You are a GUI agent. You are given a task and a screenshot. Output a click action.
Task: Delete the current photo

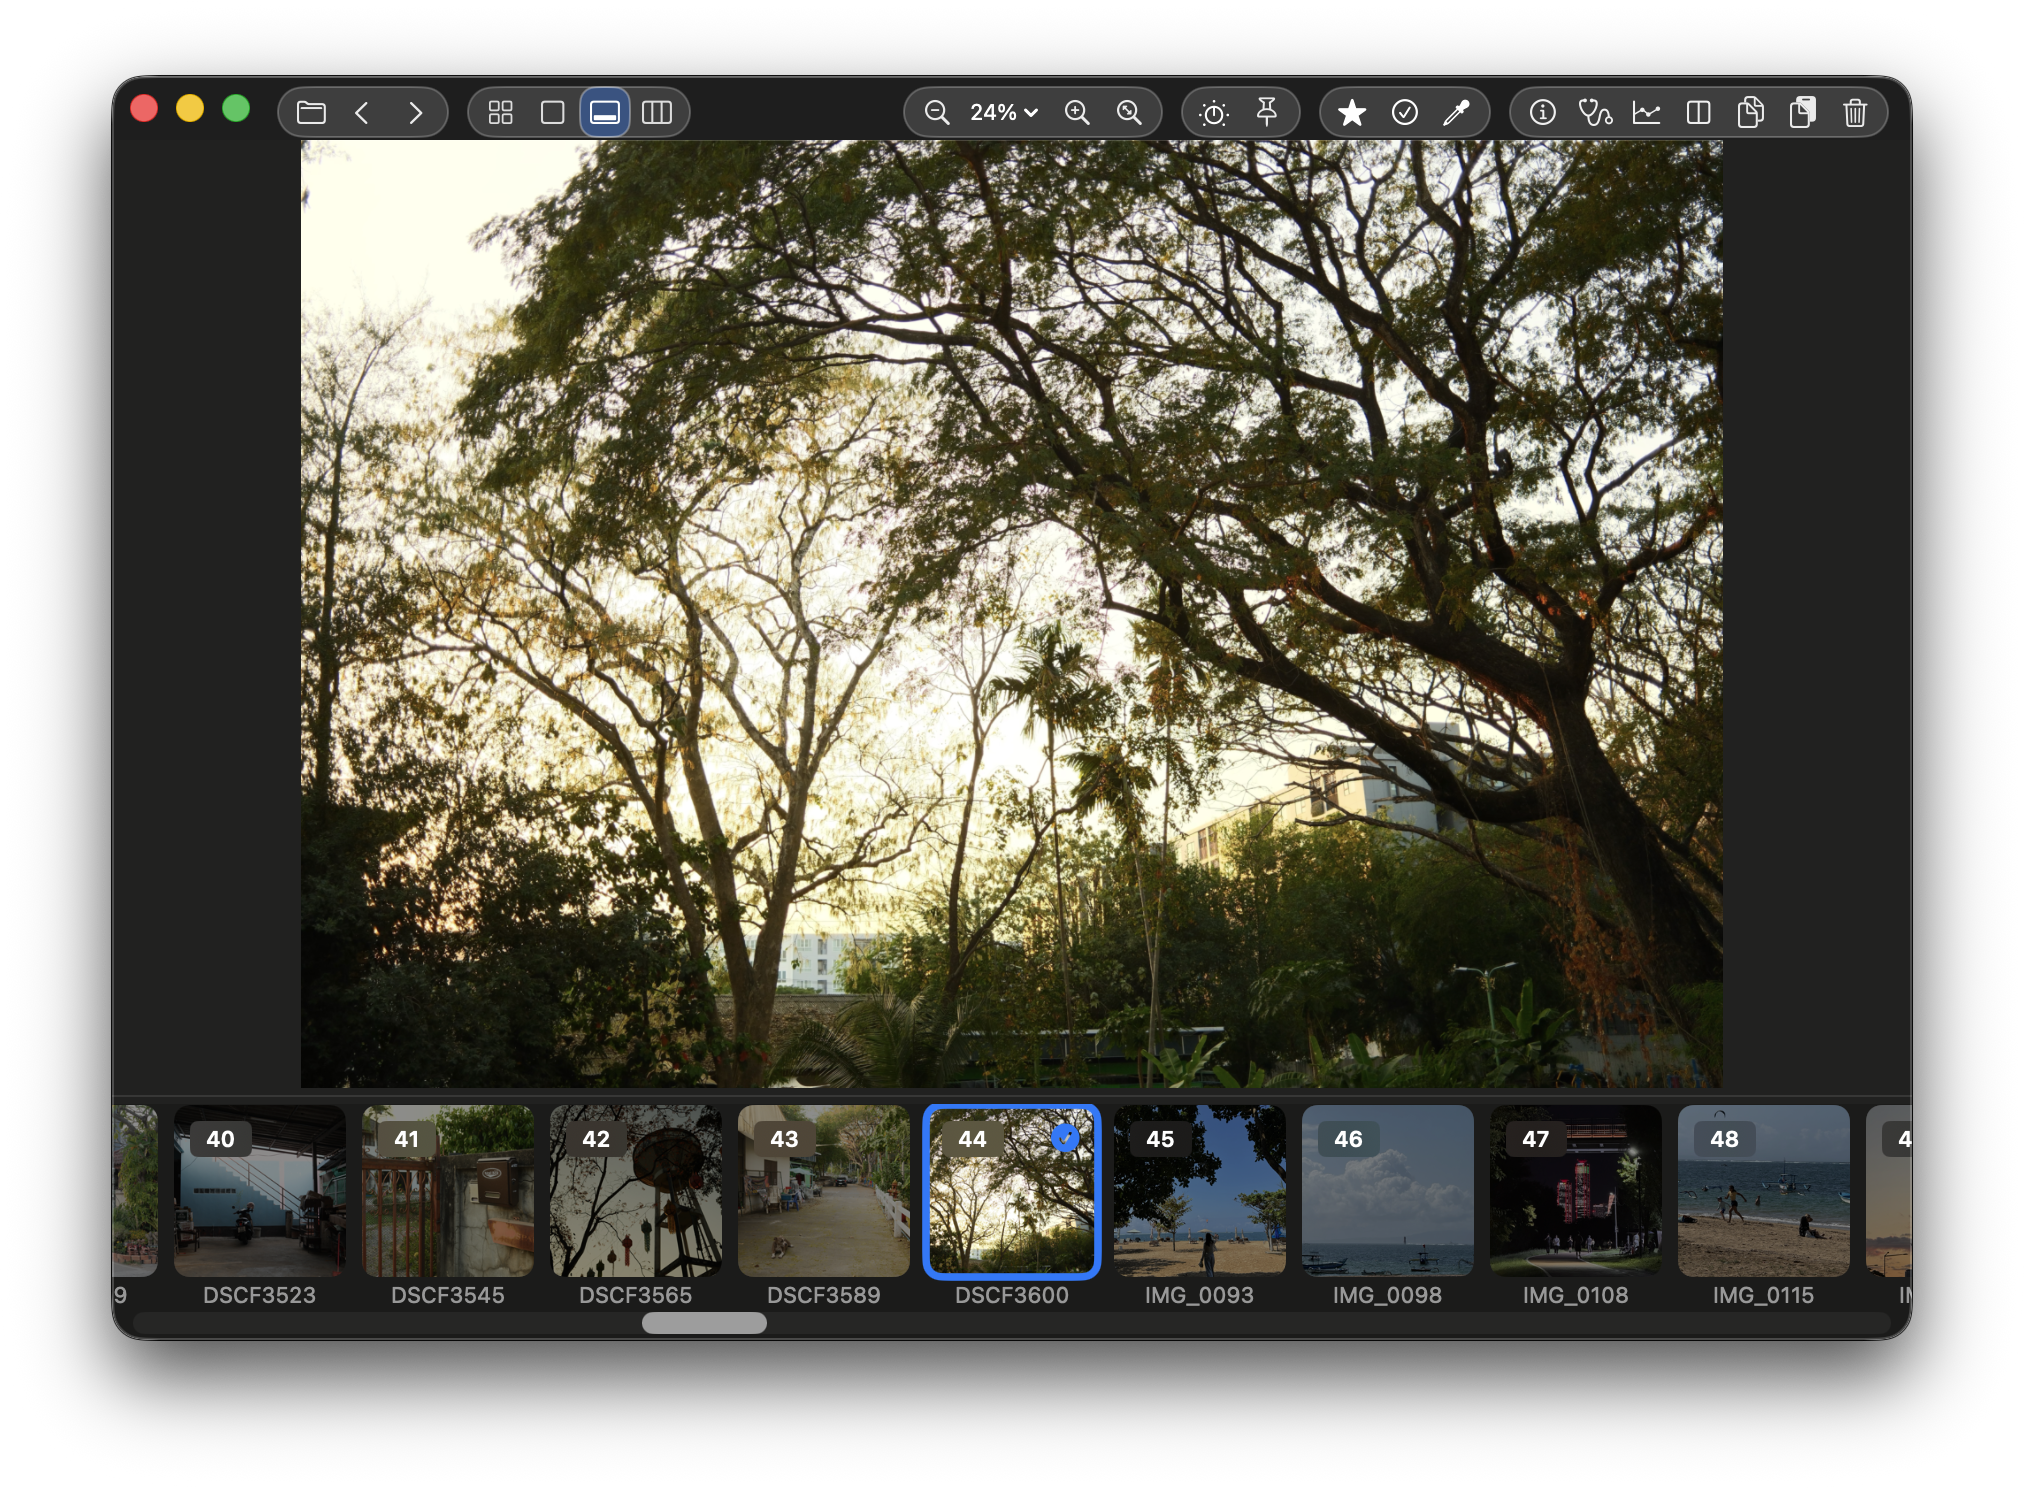click(1855, 112)
